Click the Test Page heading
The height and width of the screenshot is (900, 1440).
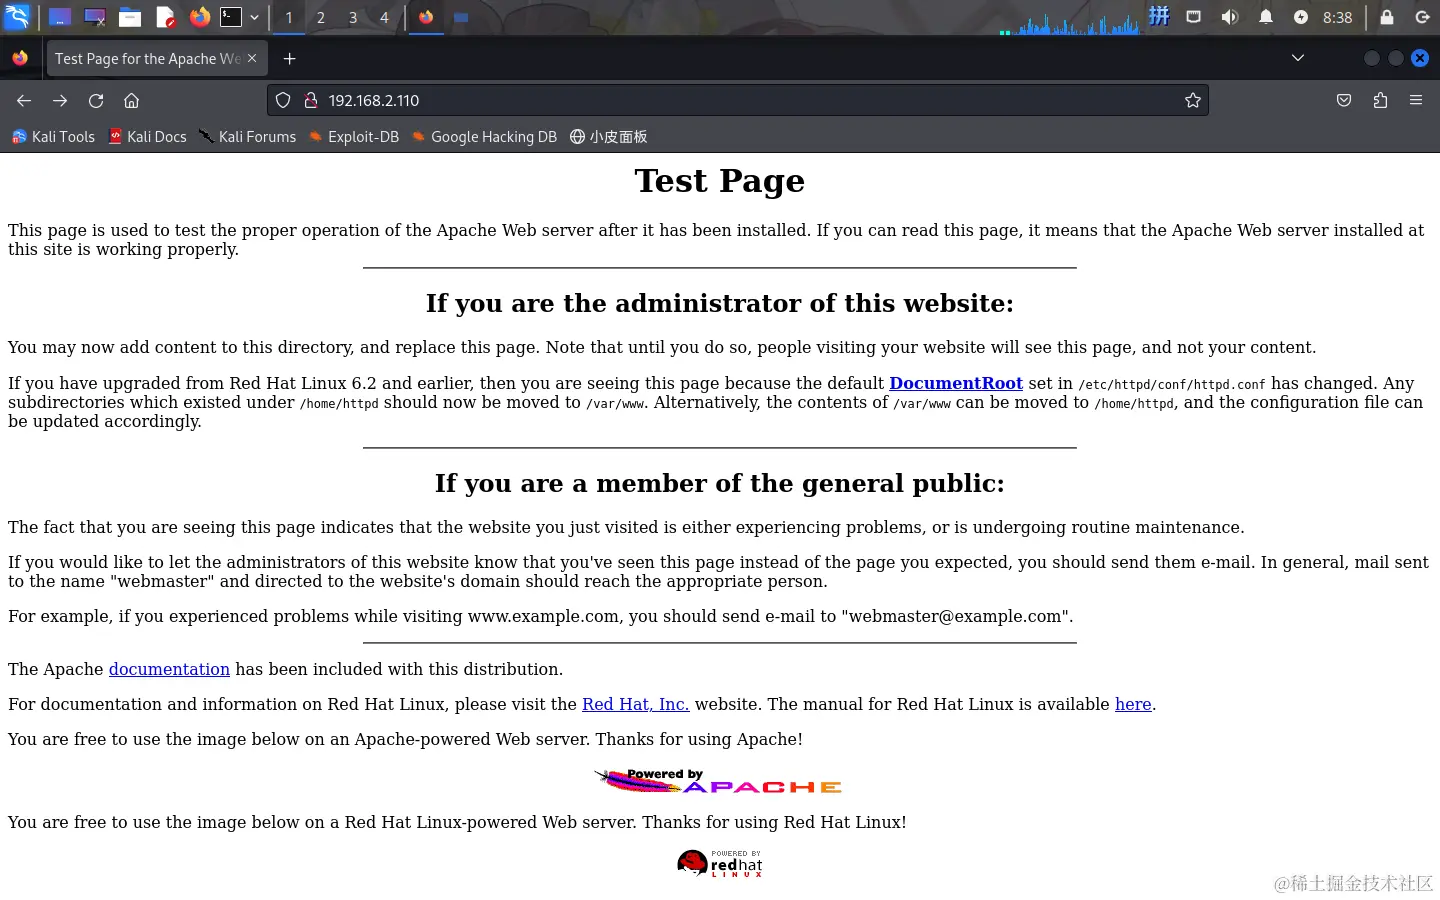(720, 181)
